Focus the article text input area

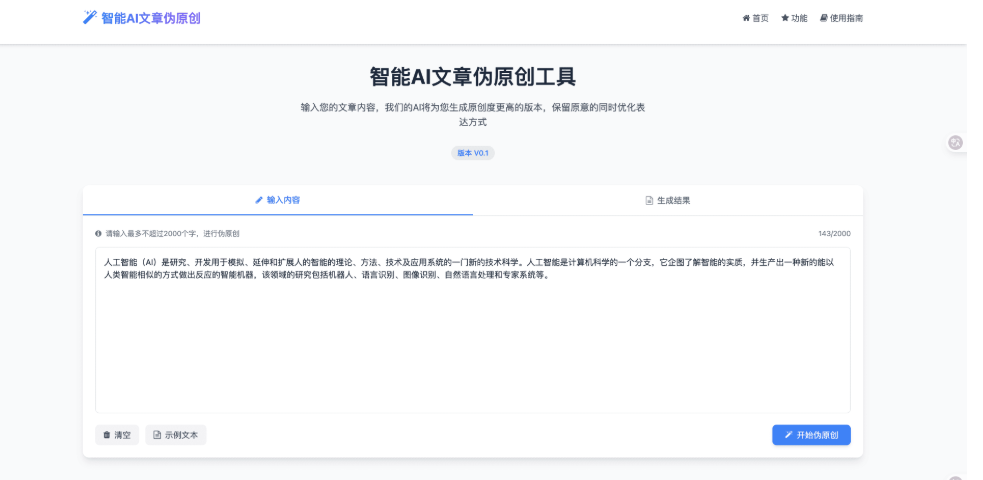(472, 340)
